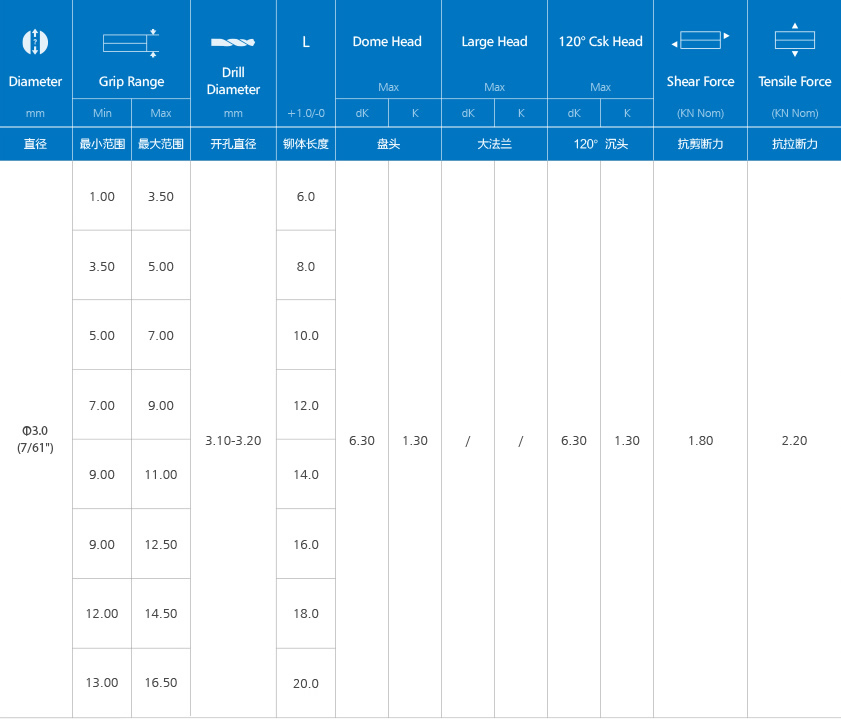The height and width of the screenshot is (724, 841).
Task: Click the 1.00 min grip range cell
Action: coord(102,197)
